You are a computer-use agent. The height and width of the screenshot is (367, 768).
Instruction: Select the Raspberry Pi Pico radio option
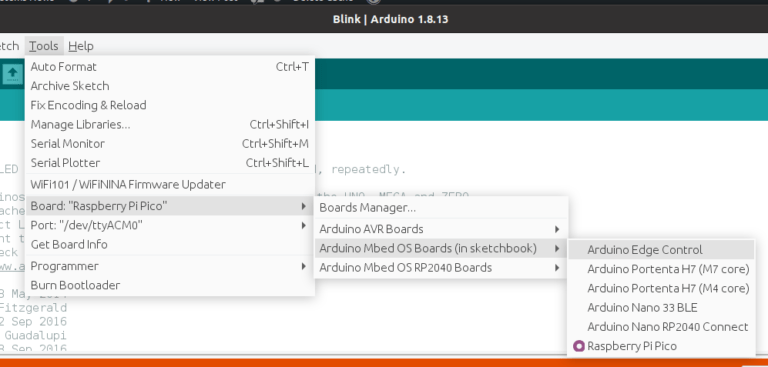pyautogui.click(x=661, y=346)
